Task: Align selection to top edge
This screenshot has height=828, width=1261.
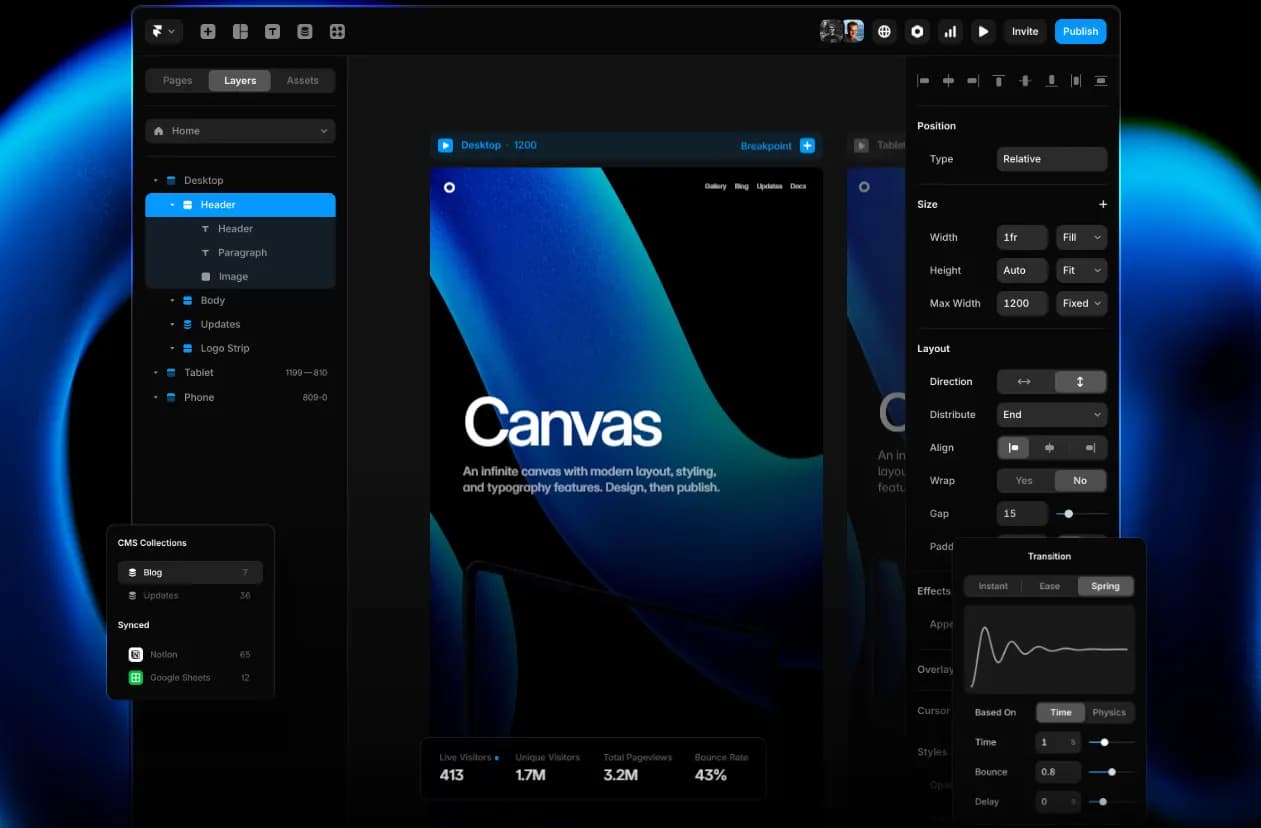Action: click(x=998, y=81)
